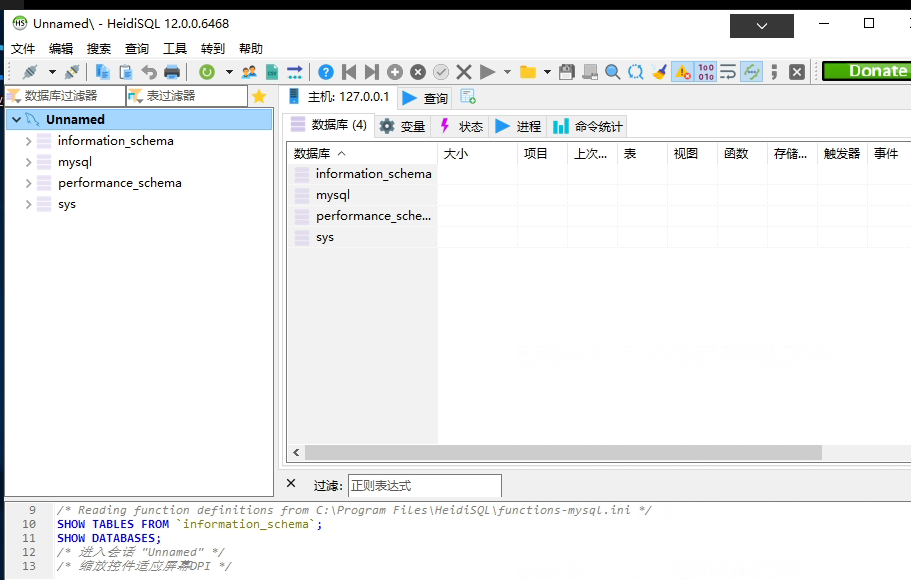Select the 主机: 127.0.0.1 tab

pos(339,97)
